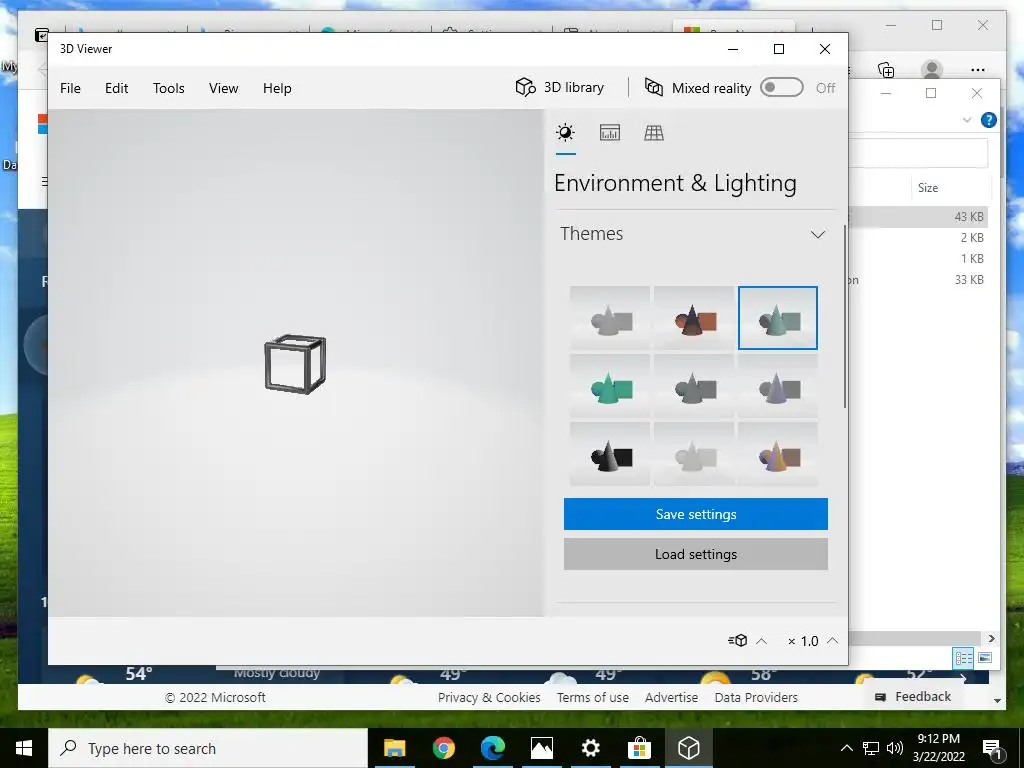The image size is (1024, 768).
Task: Click the Load settings button
Action: tap(696, 554)
